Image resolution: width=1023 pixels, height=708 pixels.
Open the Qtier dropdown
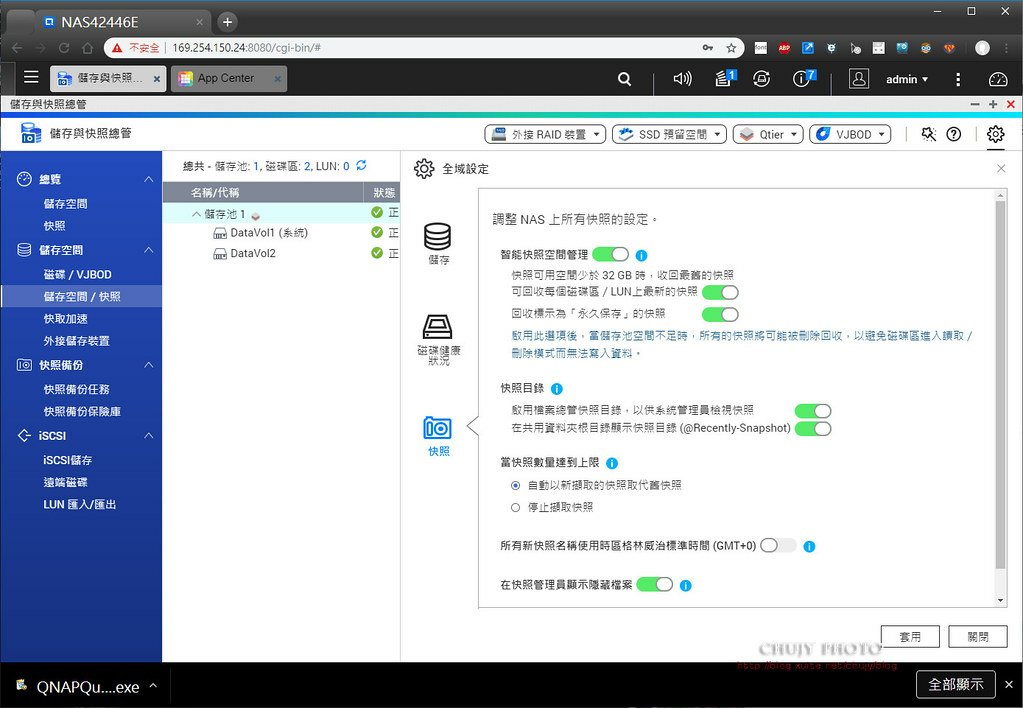pyautogui.click(x=768, y=134)
